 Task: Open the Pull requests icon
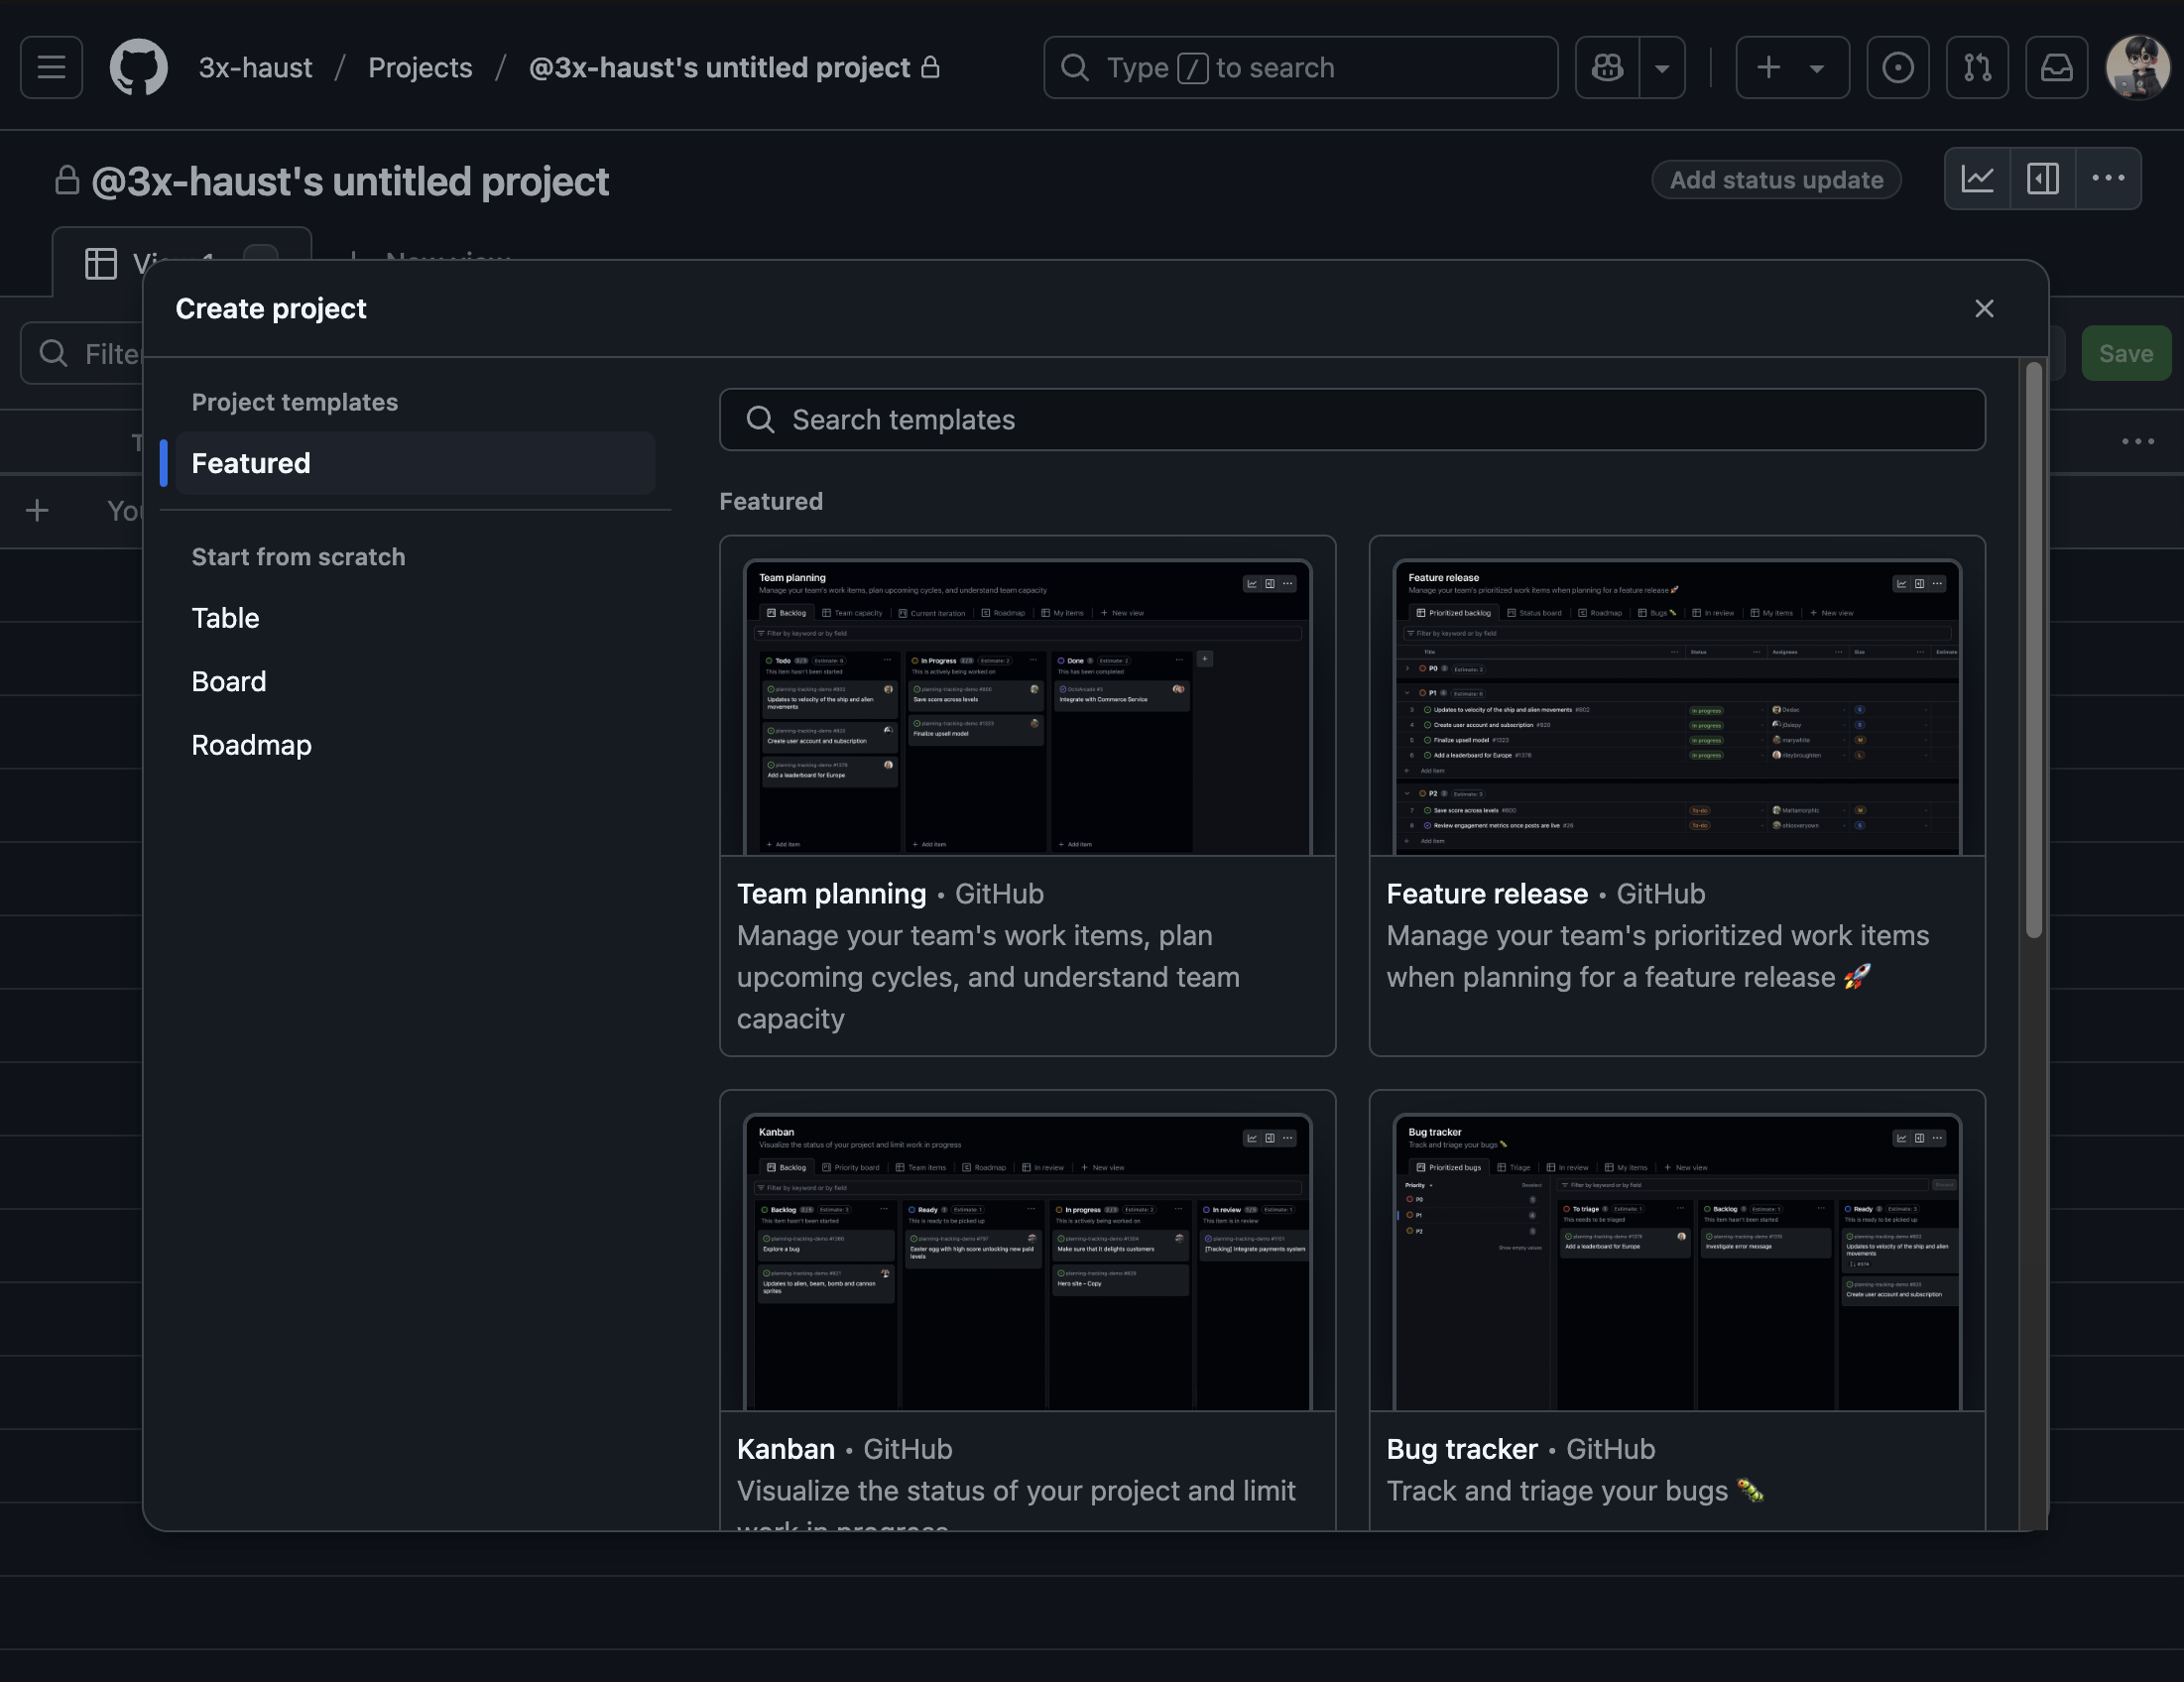pos(1976,67)
